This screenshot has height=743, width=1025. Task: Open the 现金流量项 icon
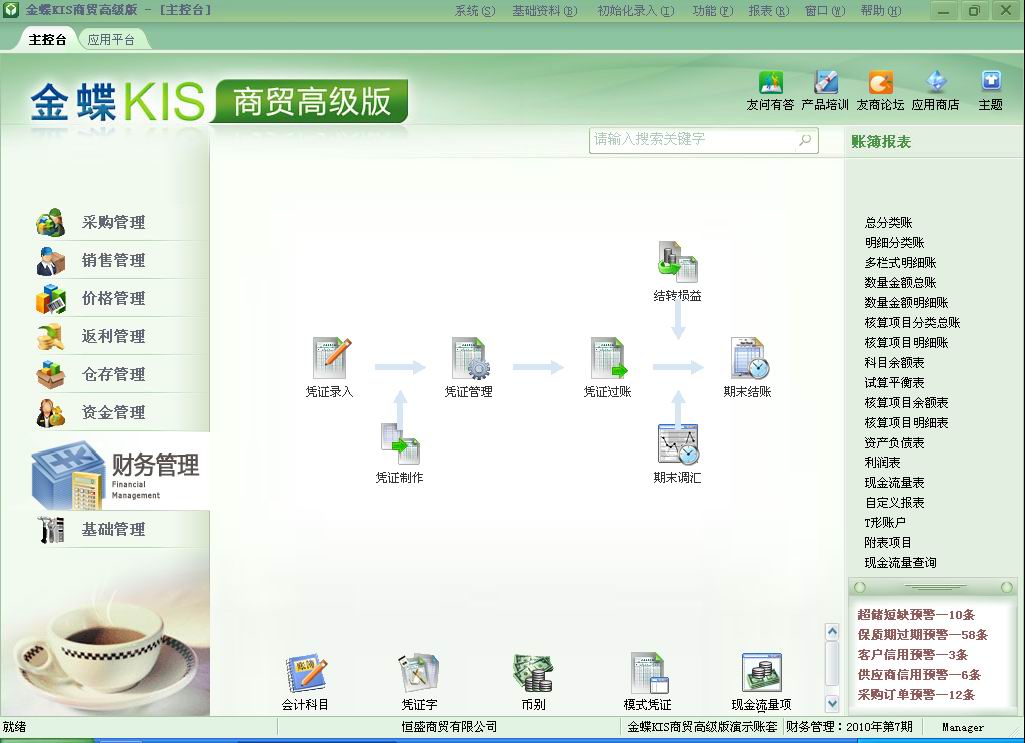[x=762, y=674]
